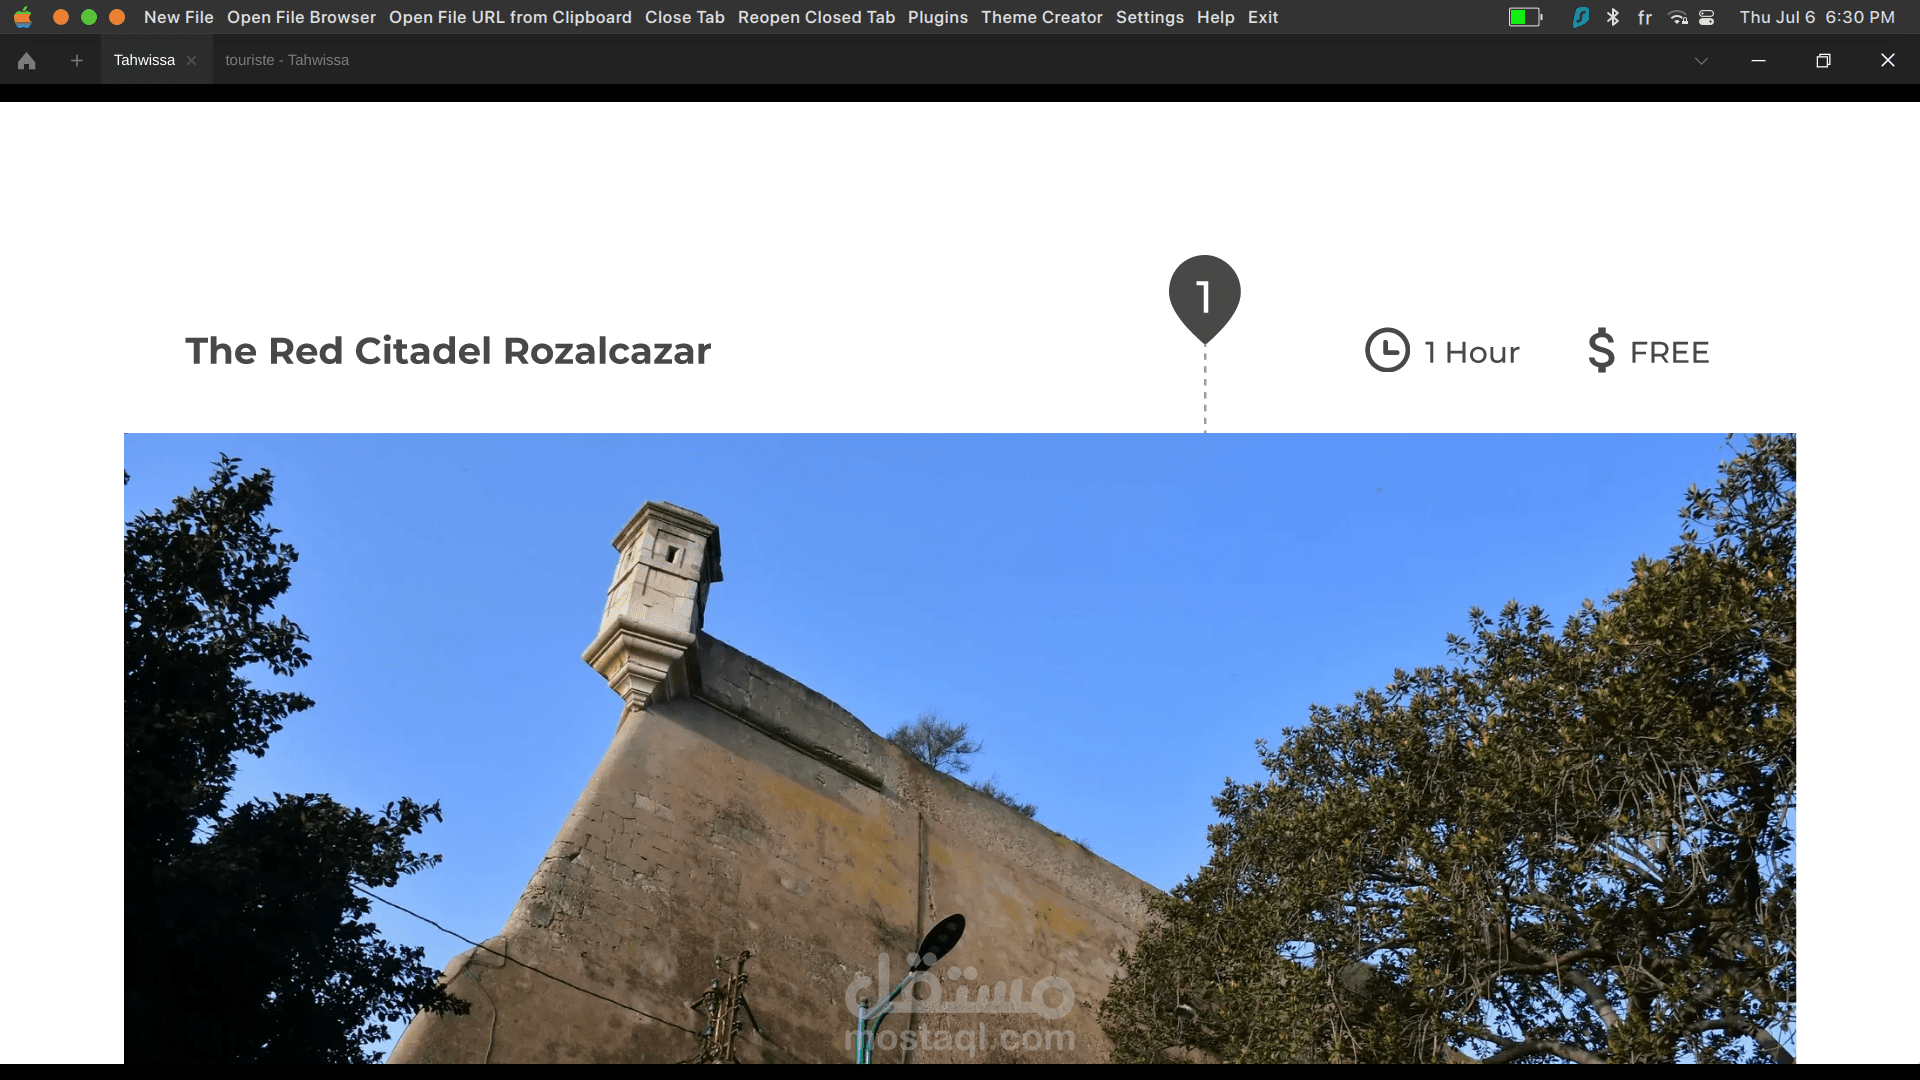1920x1080 pixels.
Task: Click the number 1 location pin marker
Action: 1204,297
